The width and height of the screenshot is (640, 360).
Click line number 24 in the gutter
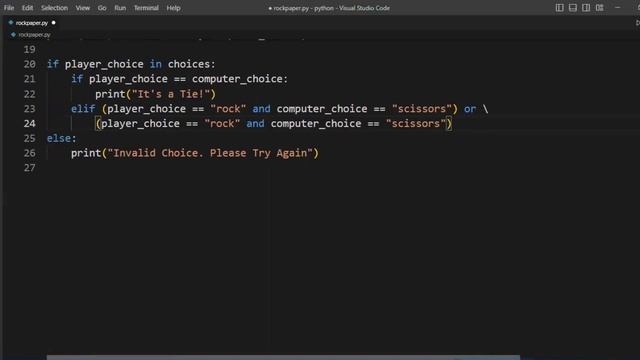click(x=29, y=124)
